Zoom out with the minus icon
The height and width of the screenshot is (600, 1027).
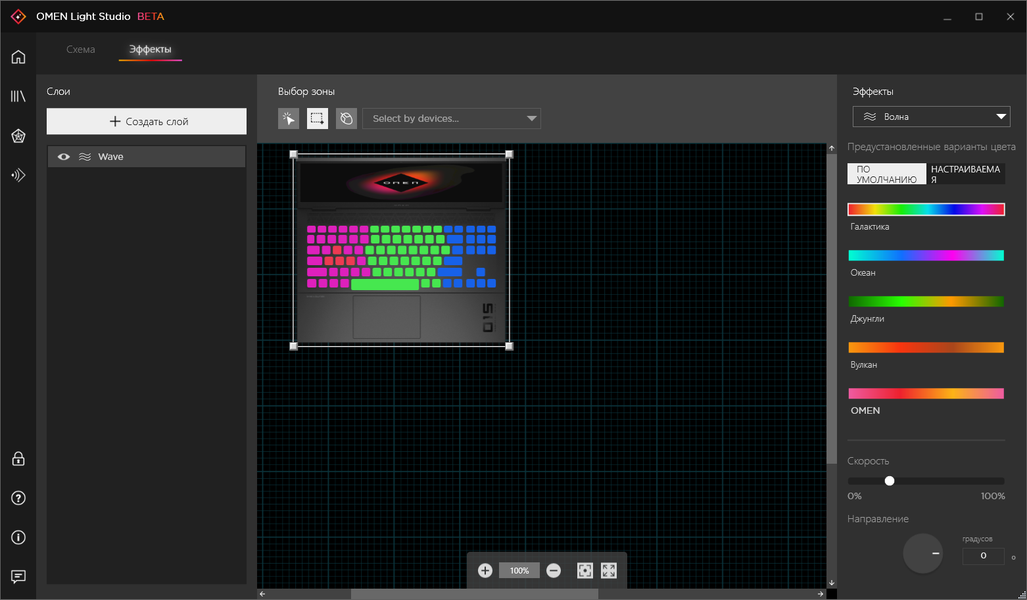coord(553,571)
